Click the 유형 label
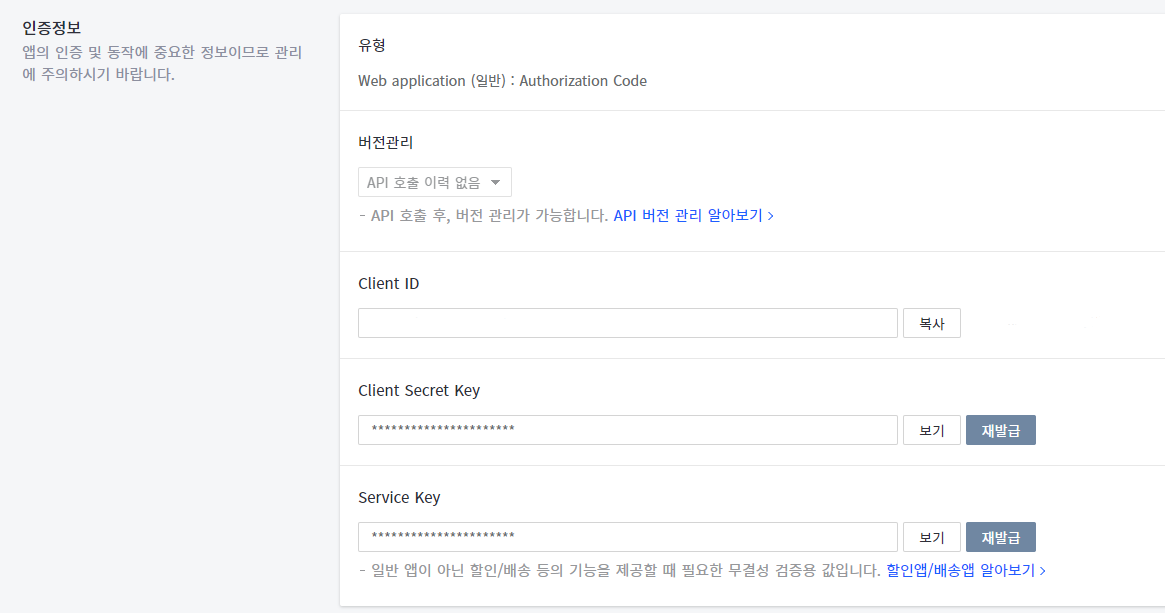Screen dimensions: 1165x613 pyautogui.click(x=372, y=45)
